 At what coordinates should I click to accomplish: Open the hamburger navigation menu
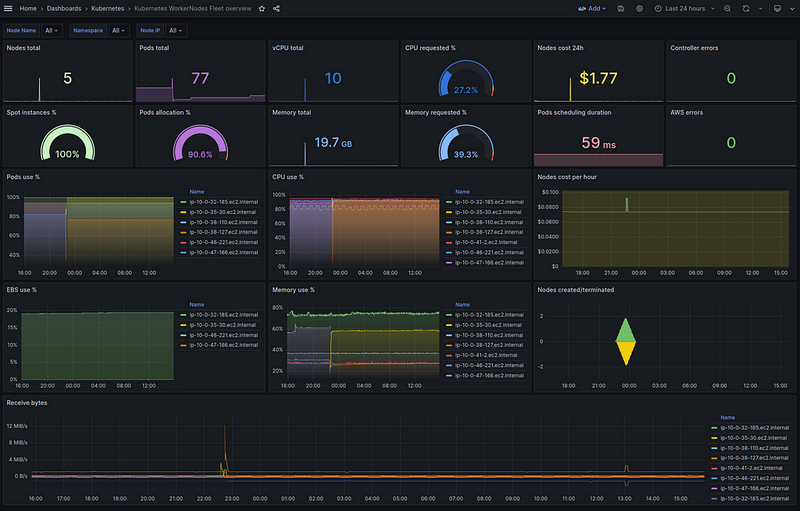tap(9, 8)
